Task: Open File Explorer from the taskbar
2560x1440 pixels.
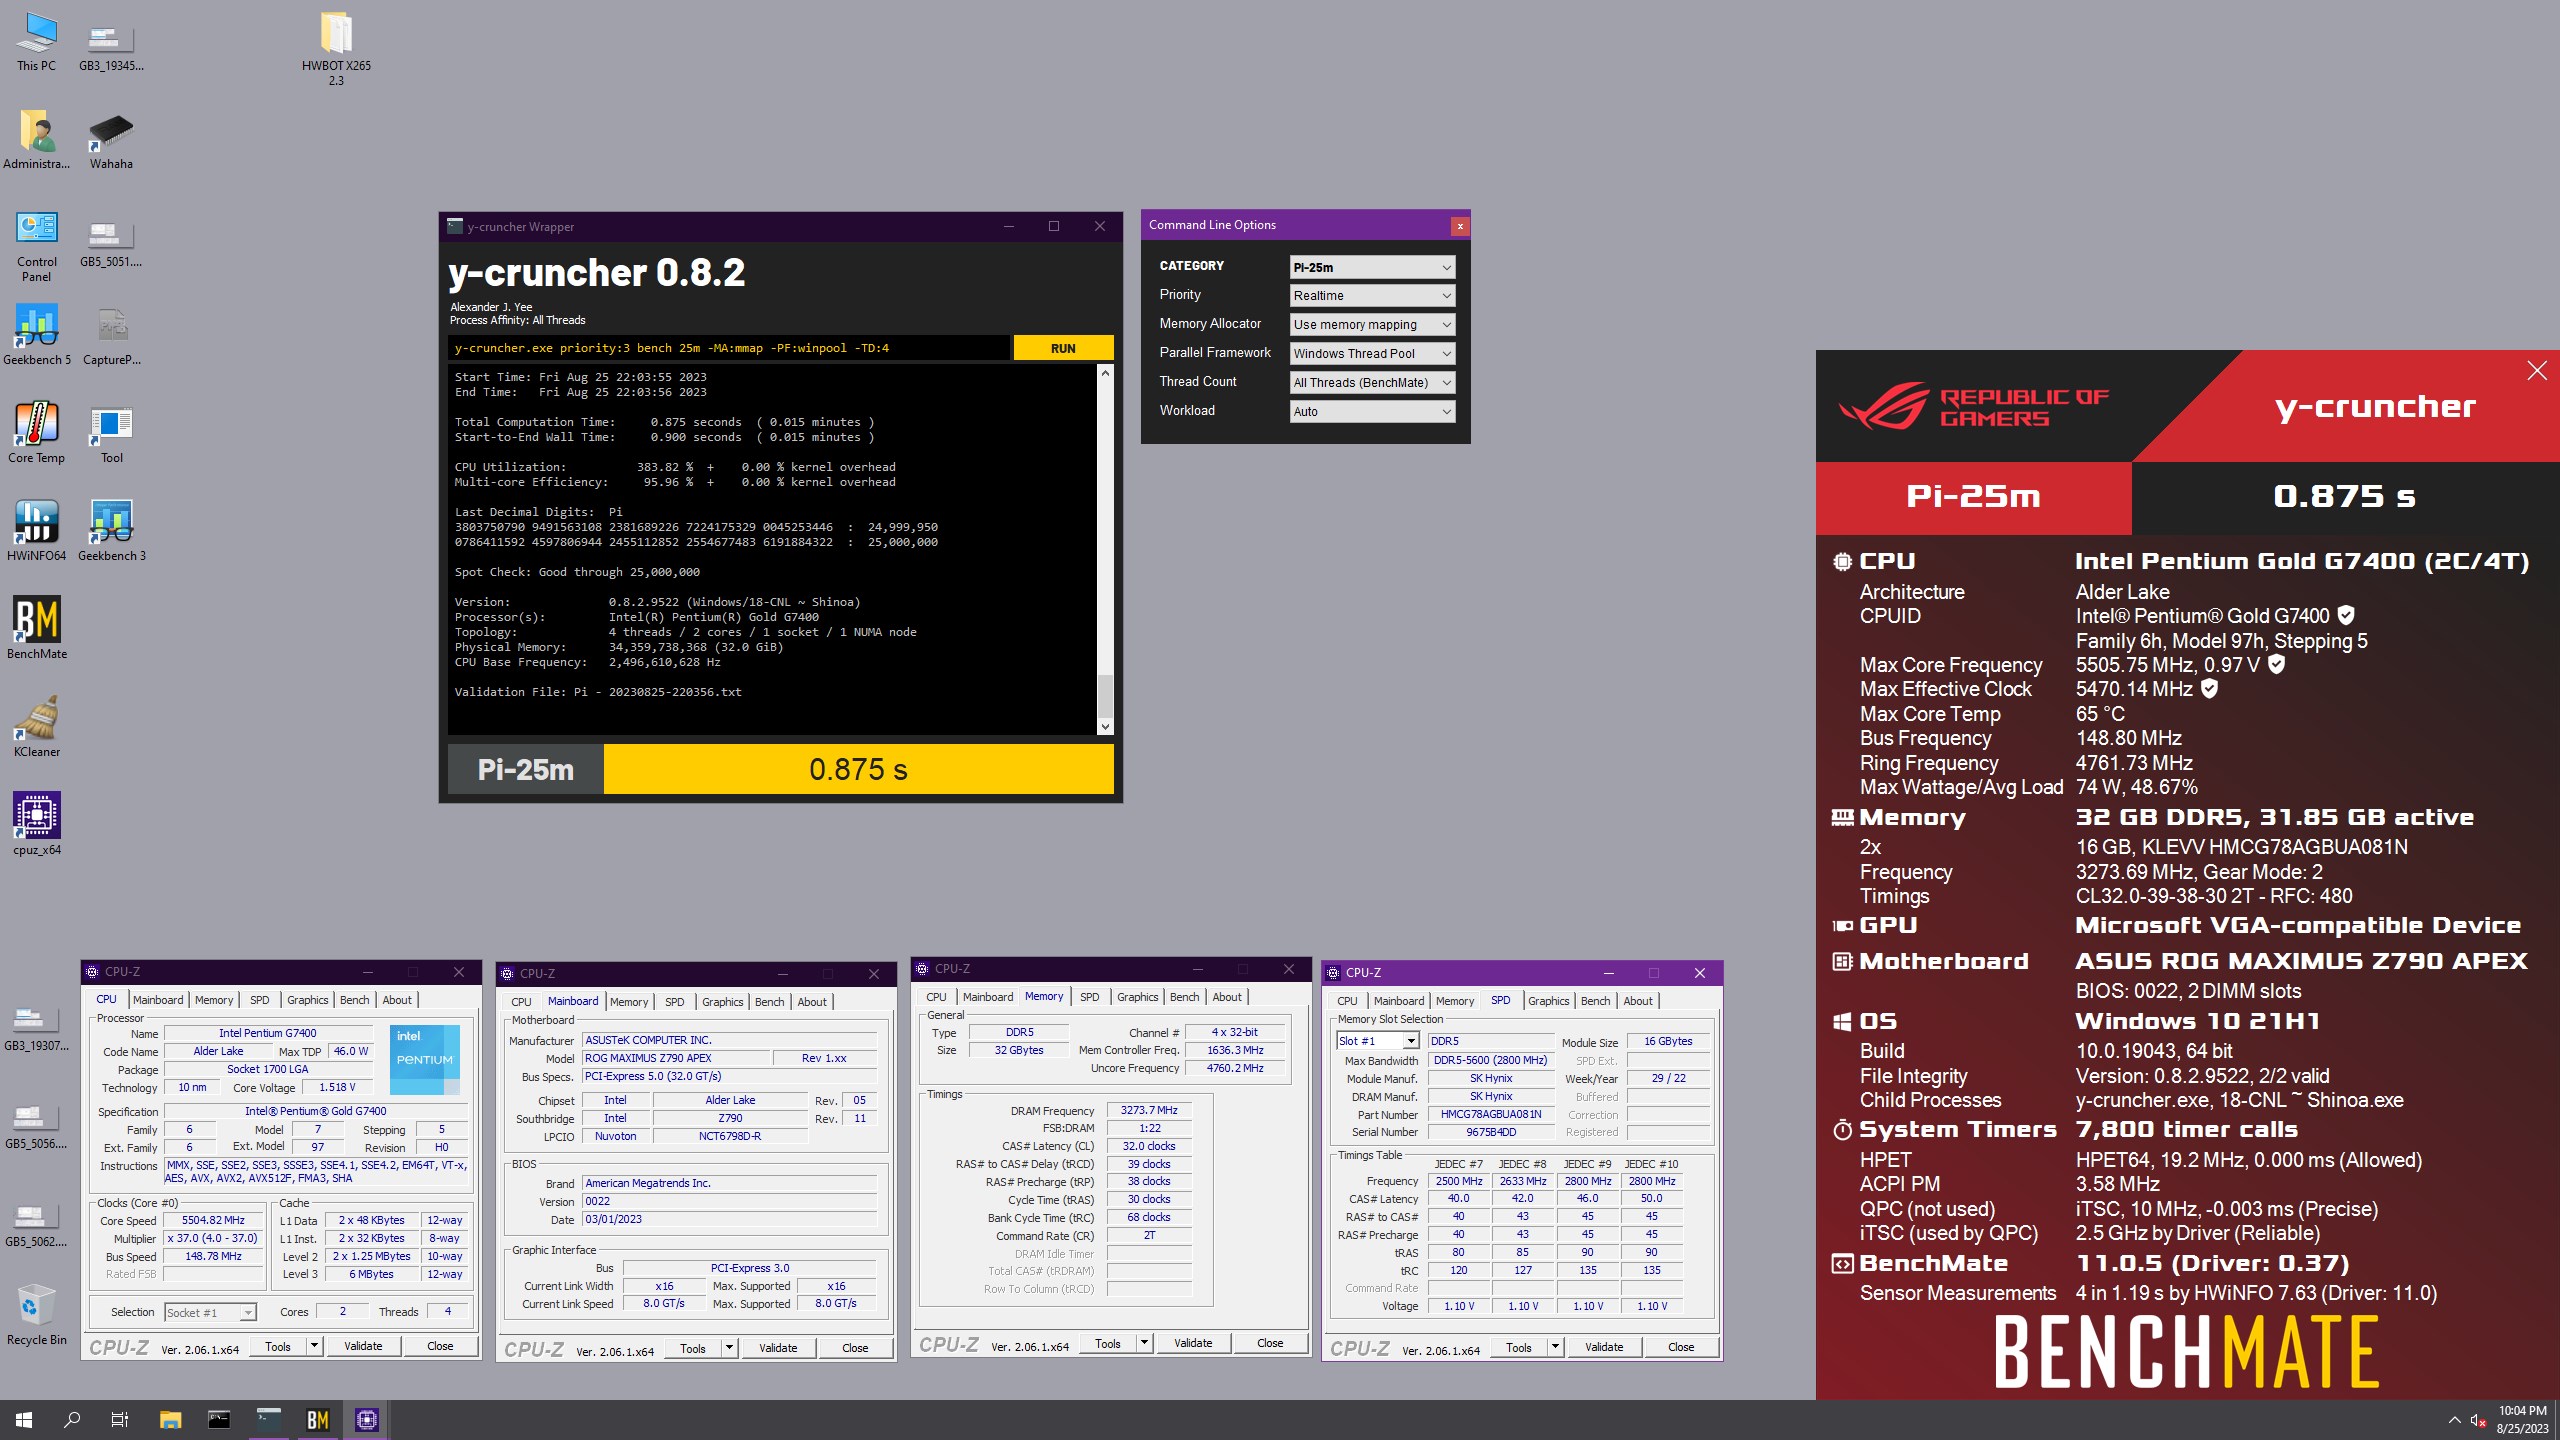Action: click(170, 1420)
